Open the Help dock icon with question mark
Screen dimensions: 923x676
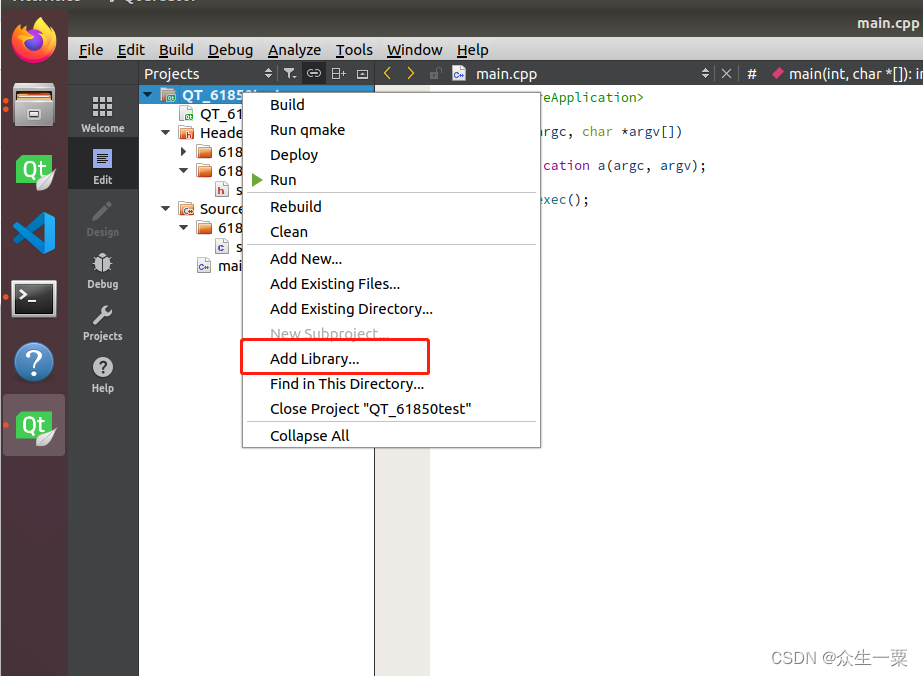coord(34,362)
